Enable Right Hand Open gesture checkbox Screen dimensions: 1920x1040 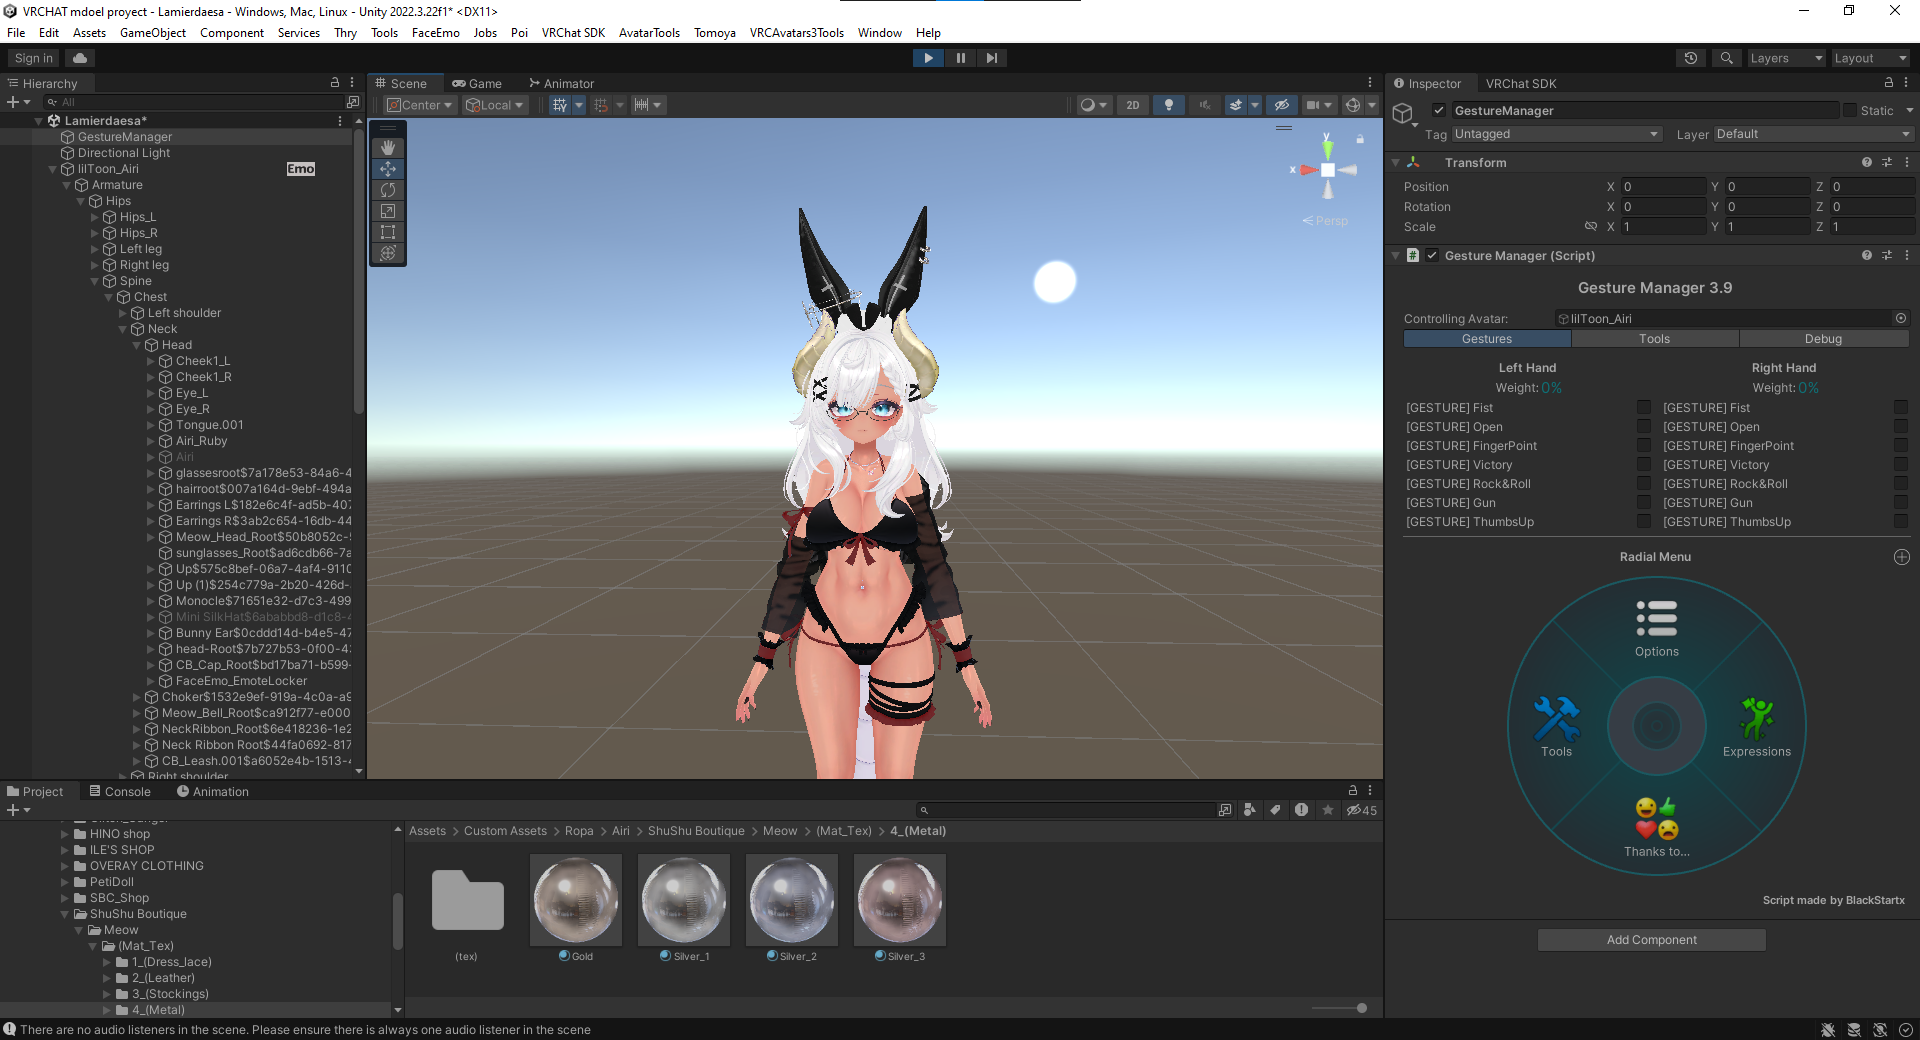1900,427
